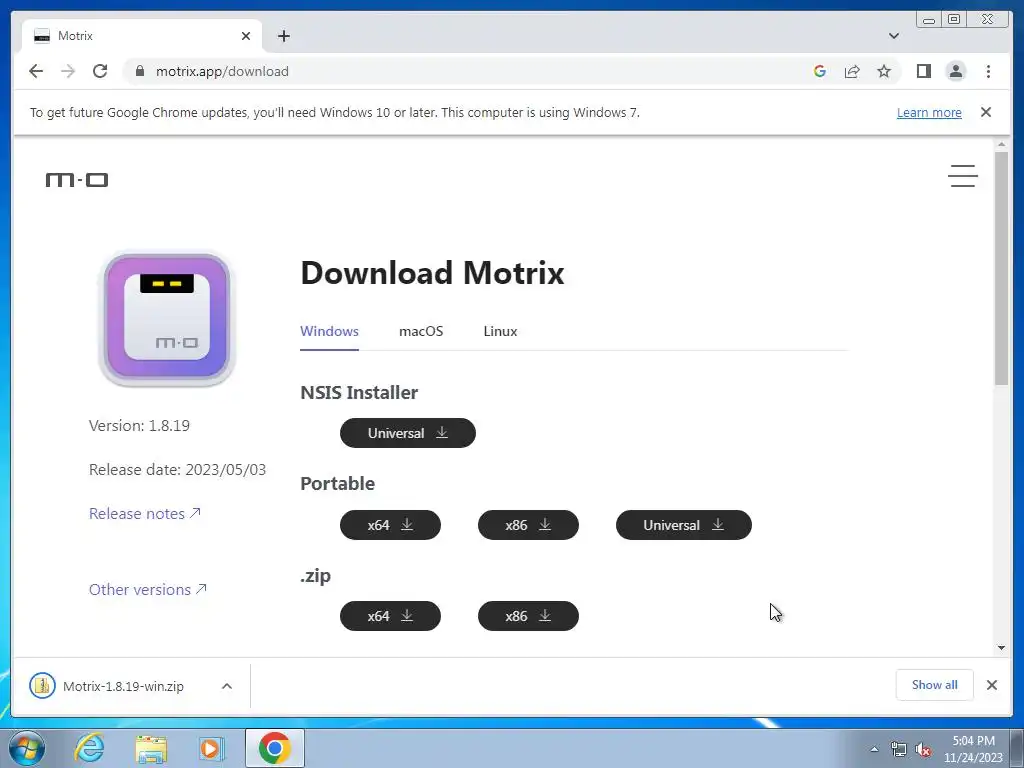Click the Motrix m·o logo
The width and height of the screenshot is (1024, 768).
point(77,179)
